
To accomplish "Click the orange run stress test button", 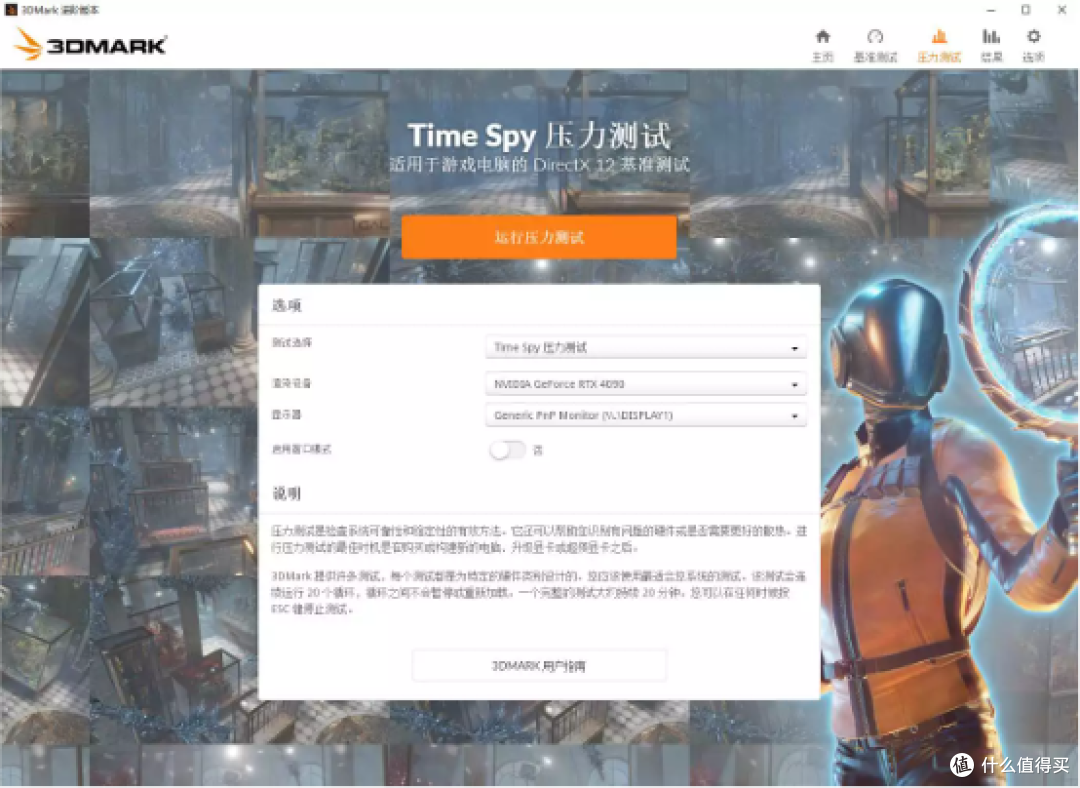I will tap(539, 237).
